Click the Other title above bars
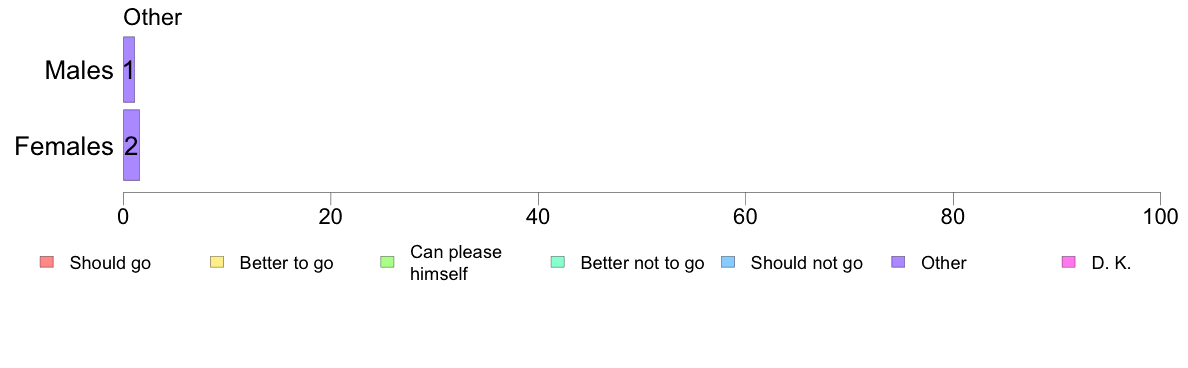This screenshot has height=368, width=1188. (x=152, y=17)
